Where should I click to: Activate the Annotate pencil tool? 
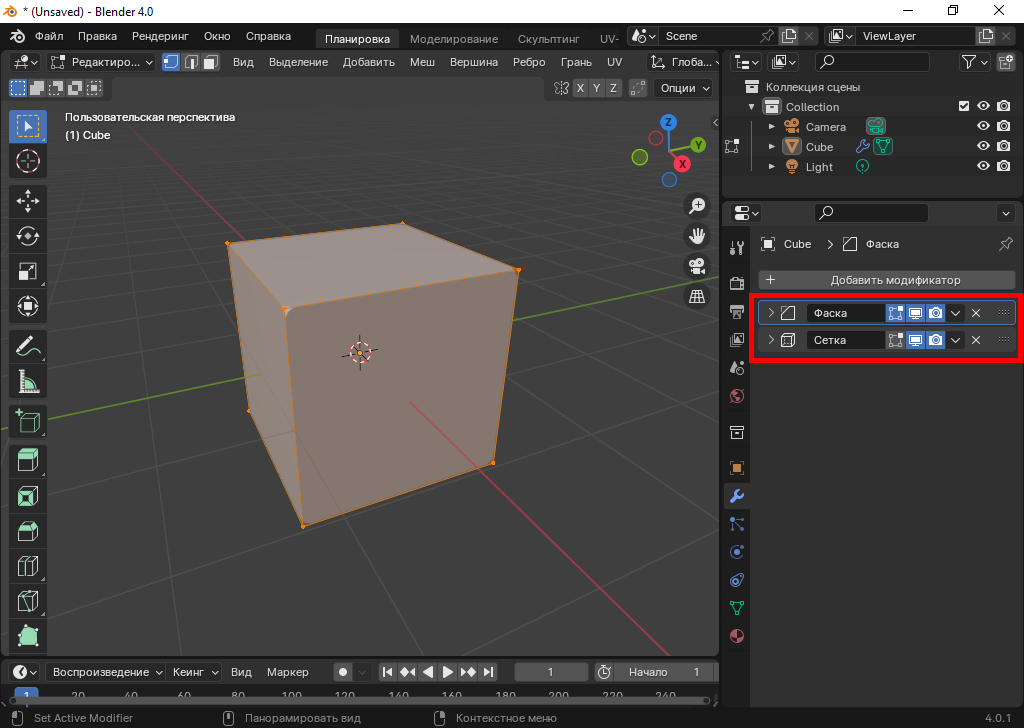click(28, 346)
